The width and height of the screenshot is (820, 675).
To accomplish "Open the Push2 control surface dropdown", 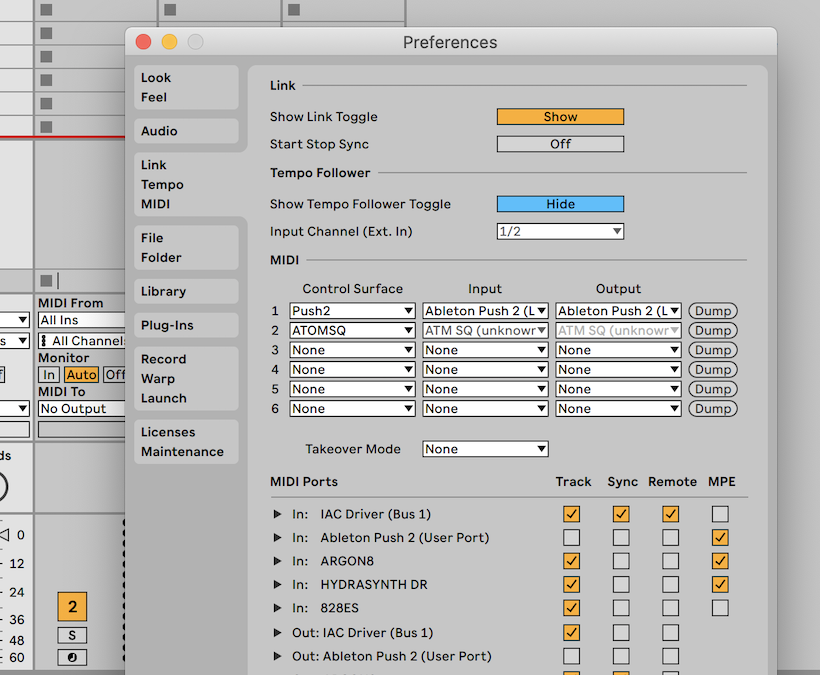I will (x=352, y=311).
